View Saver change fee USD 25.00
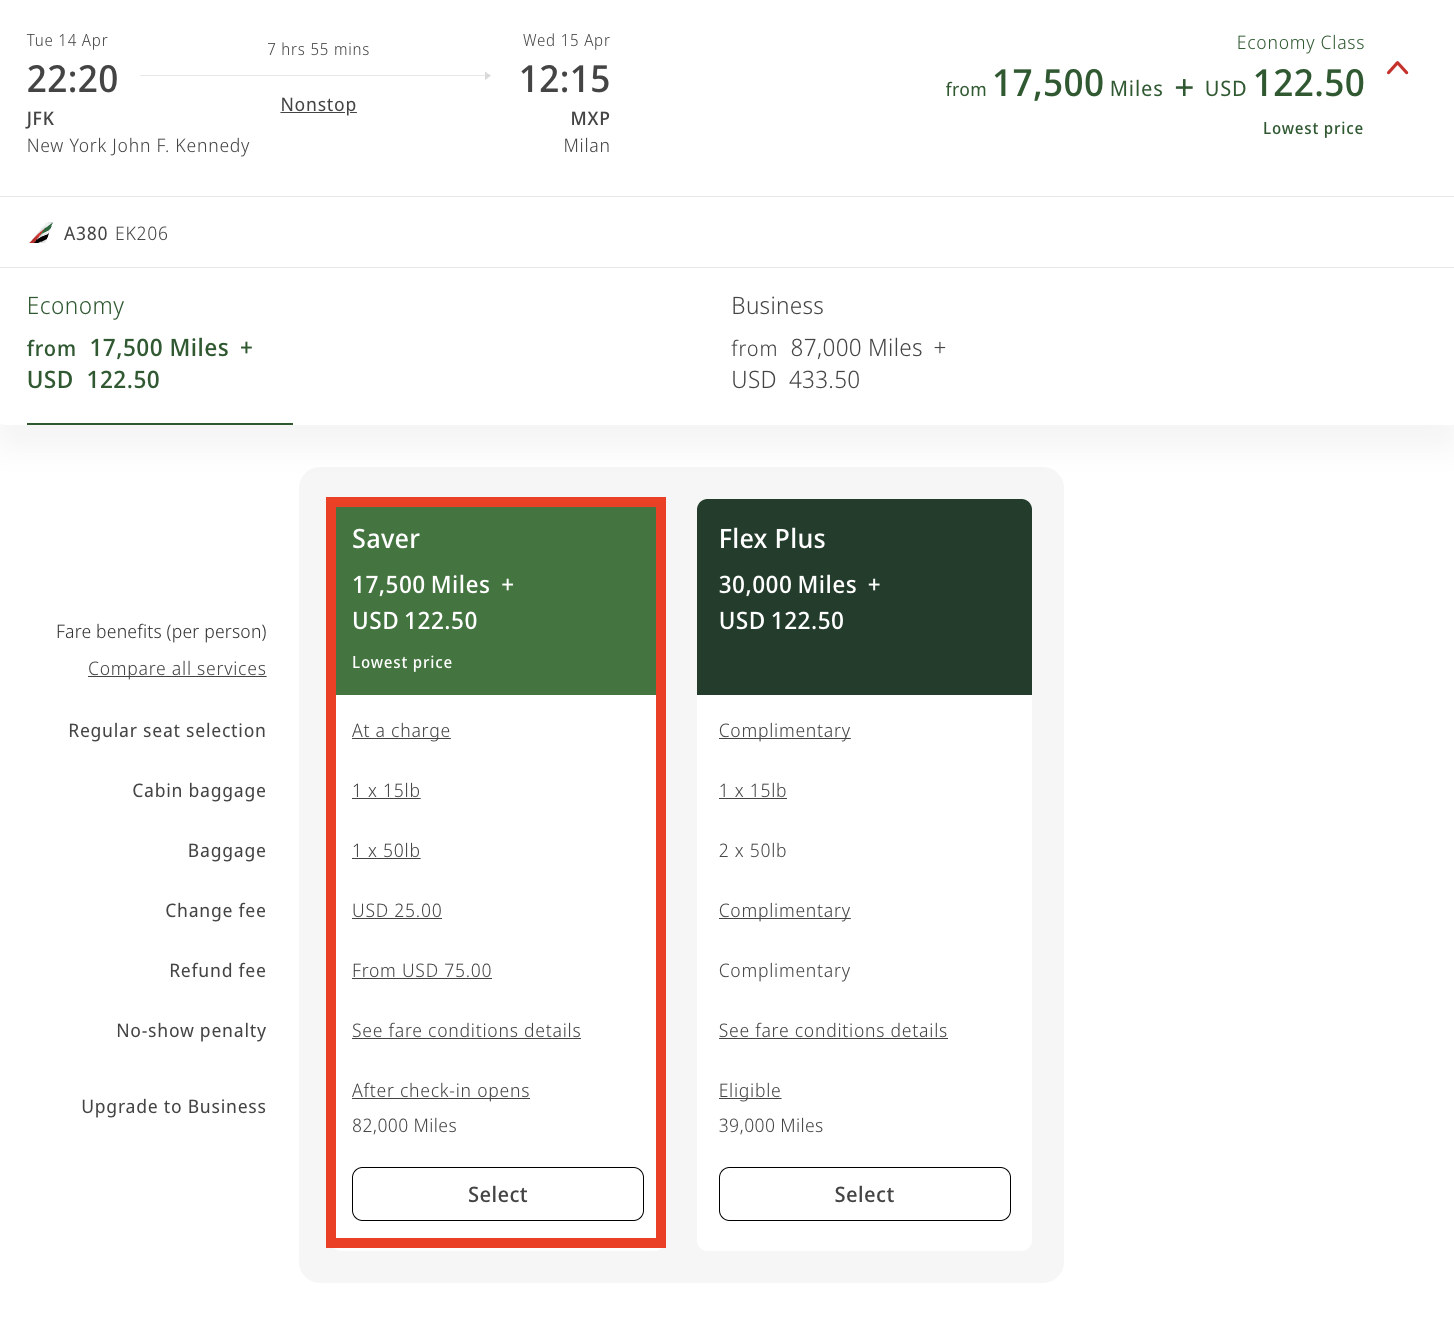Screen dimensions: 1454x1322 397,911
